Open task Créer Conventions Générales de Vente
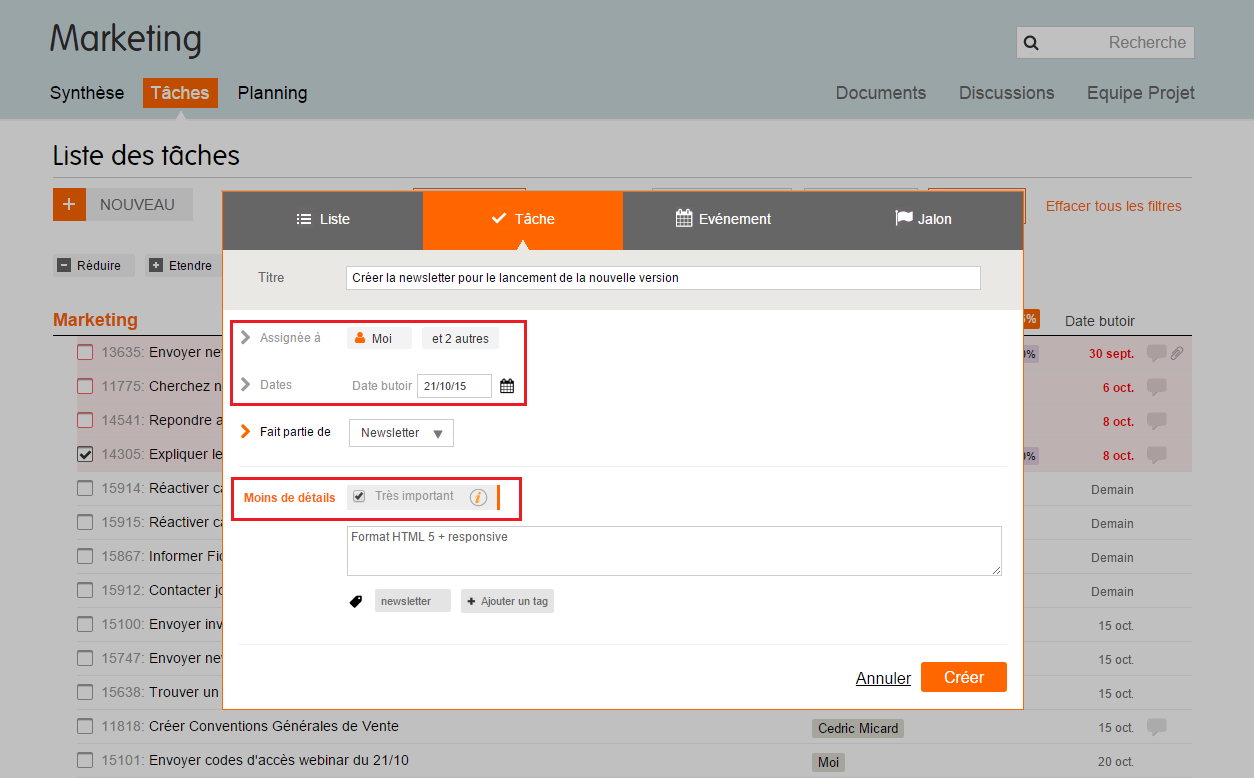The height and width of the screenshot is (778, 1254). (x=273, y=726)
